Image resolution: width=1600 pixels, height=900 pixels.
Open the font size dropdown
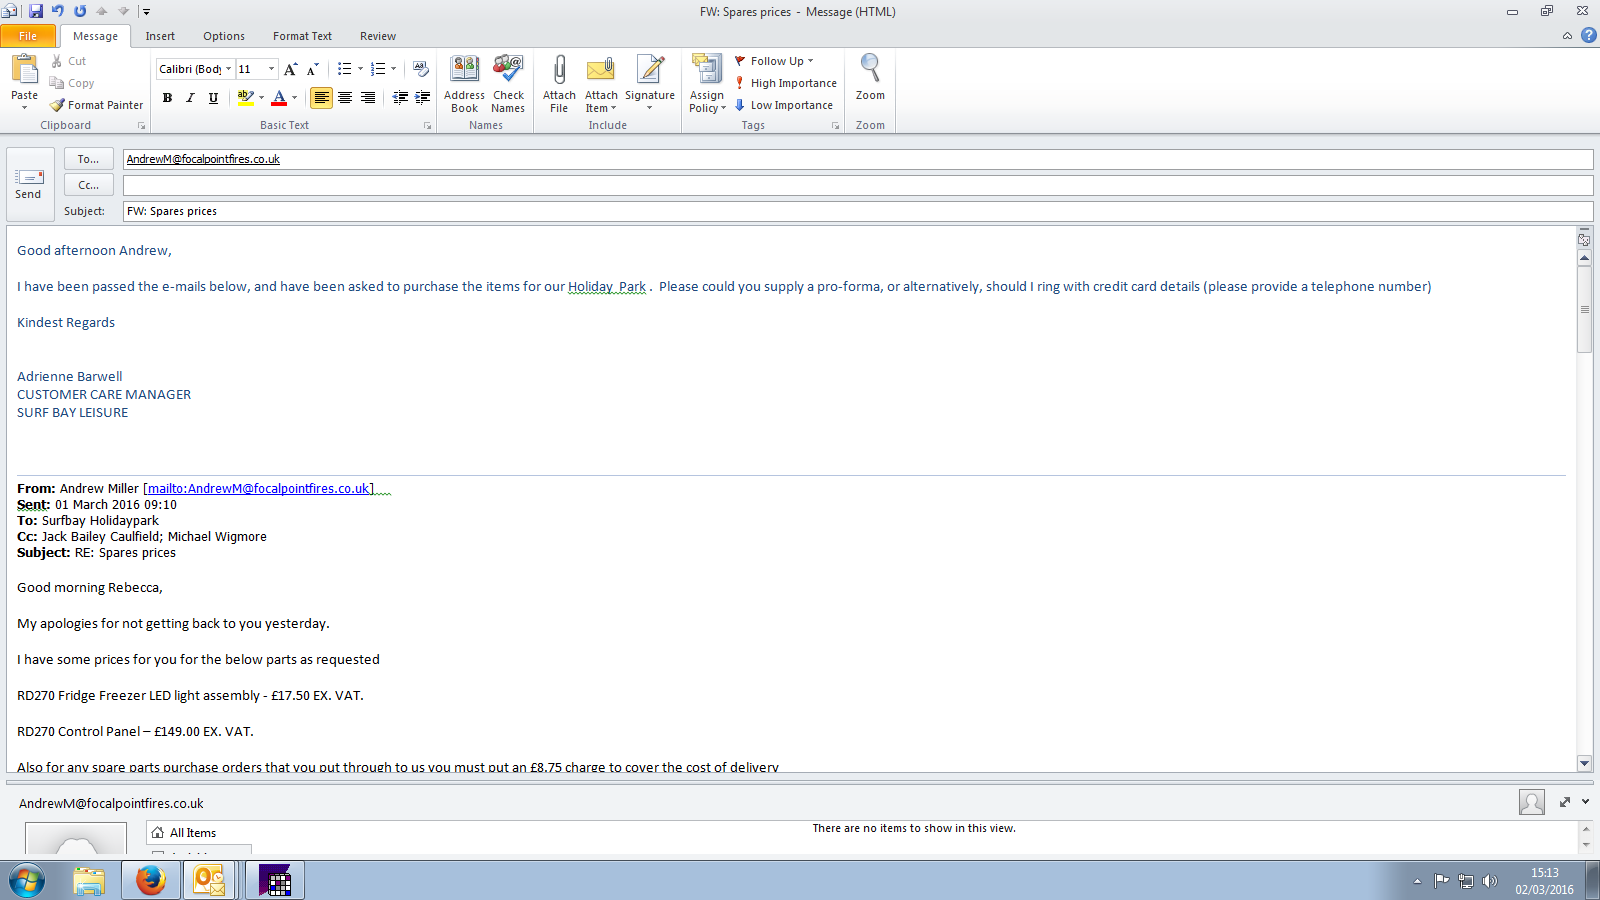pyautogui.click(x=271, y=69)
